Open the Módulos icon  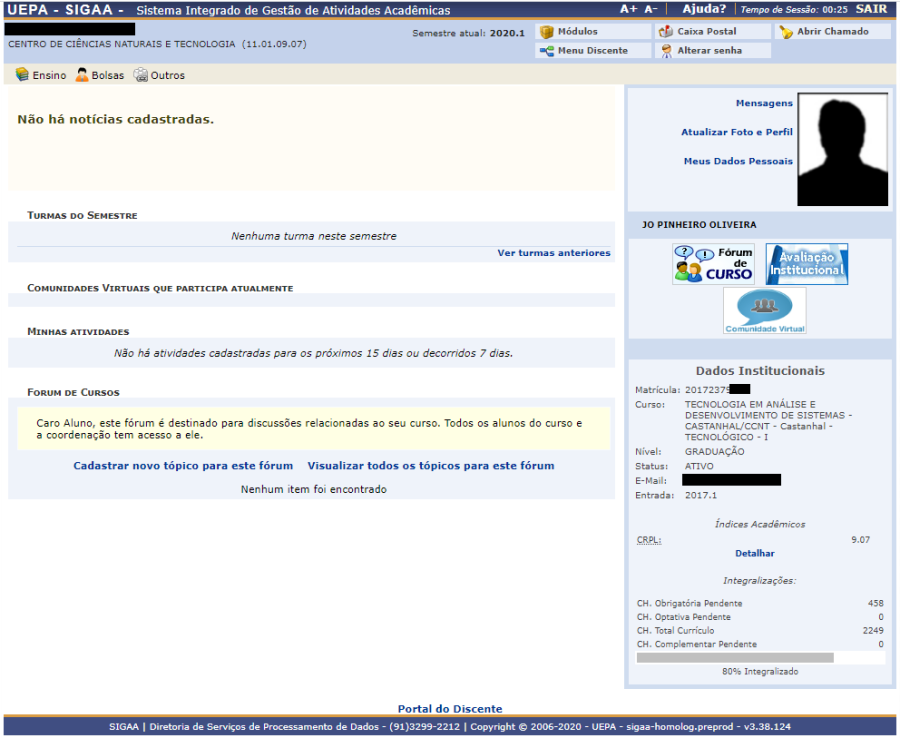(547, 32)
